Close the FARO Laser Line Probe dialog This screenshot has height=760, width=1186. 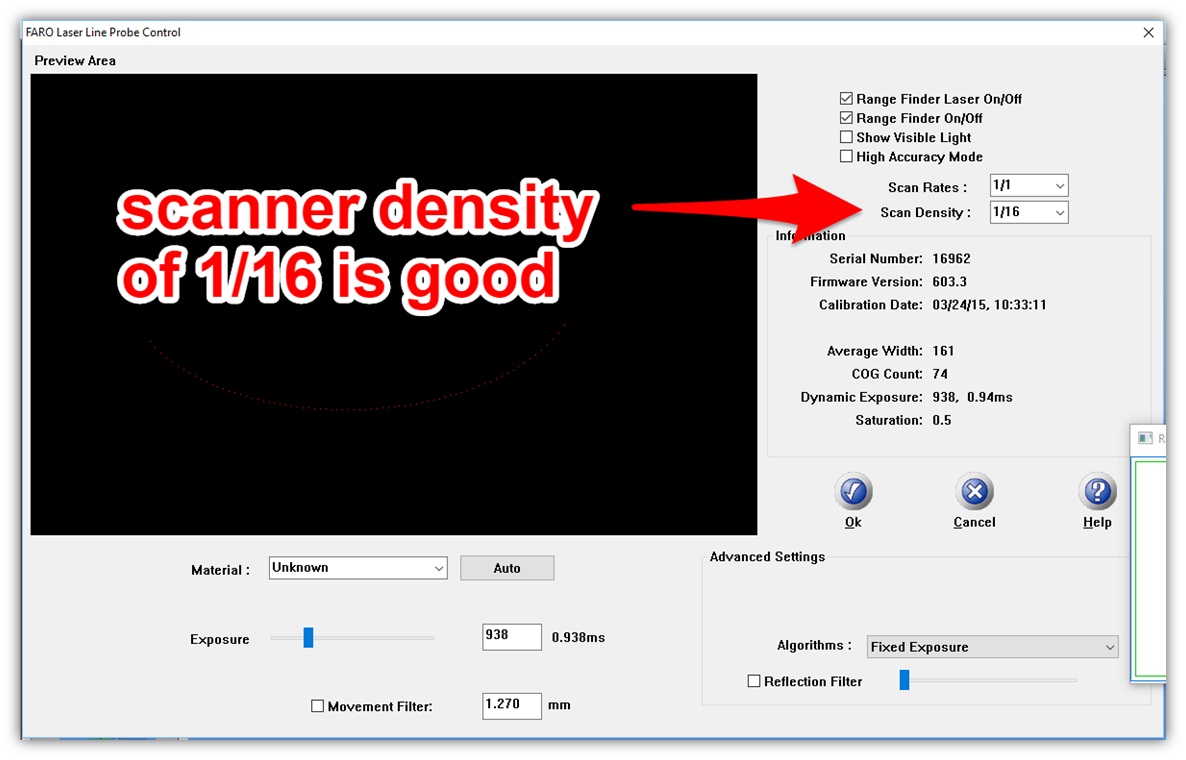point(1148,32)
